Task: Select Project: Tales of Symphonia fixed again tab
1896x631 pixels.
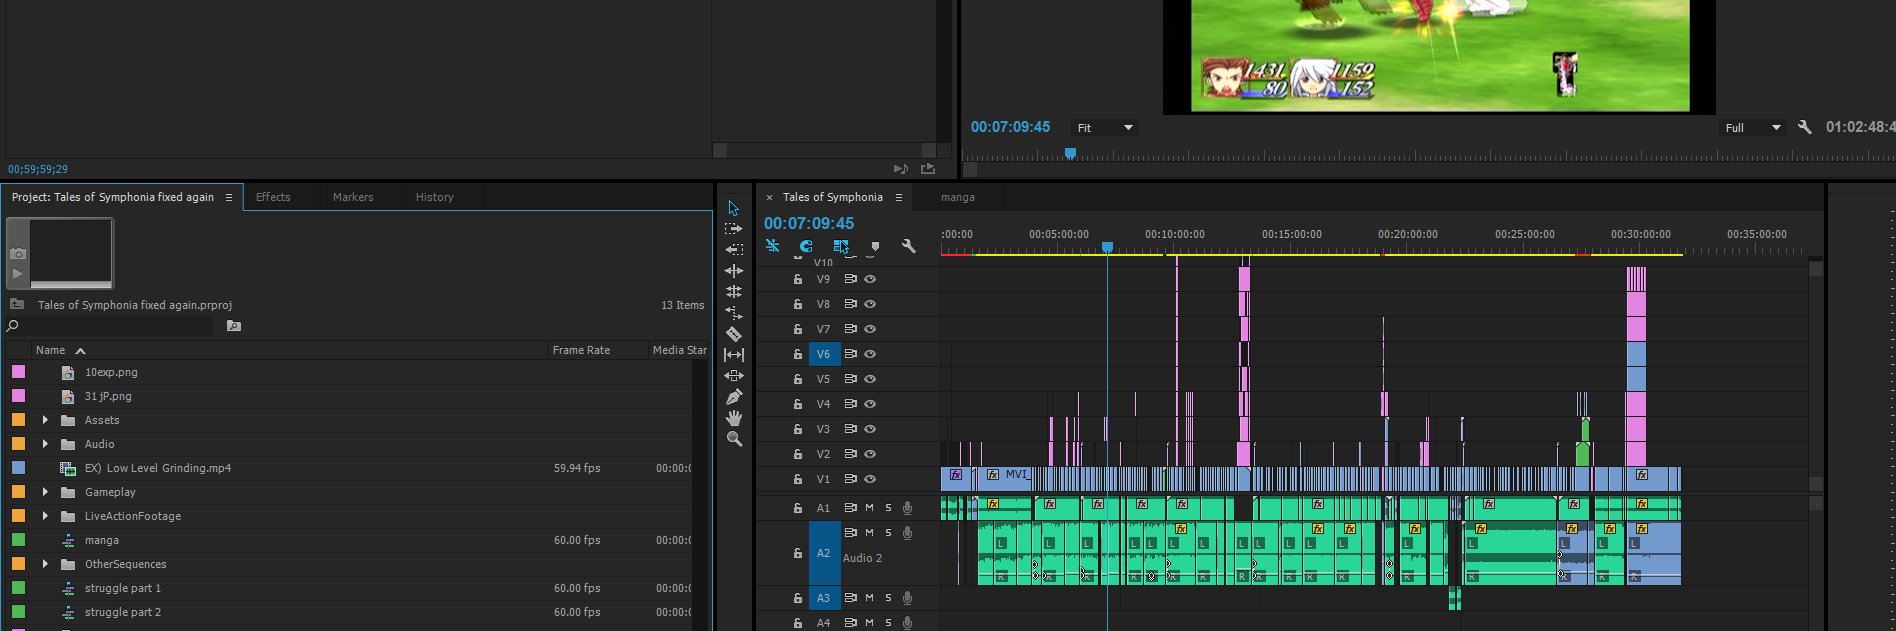Action: click(113, 197)
